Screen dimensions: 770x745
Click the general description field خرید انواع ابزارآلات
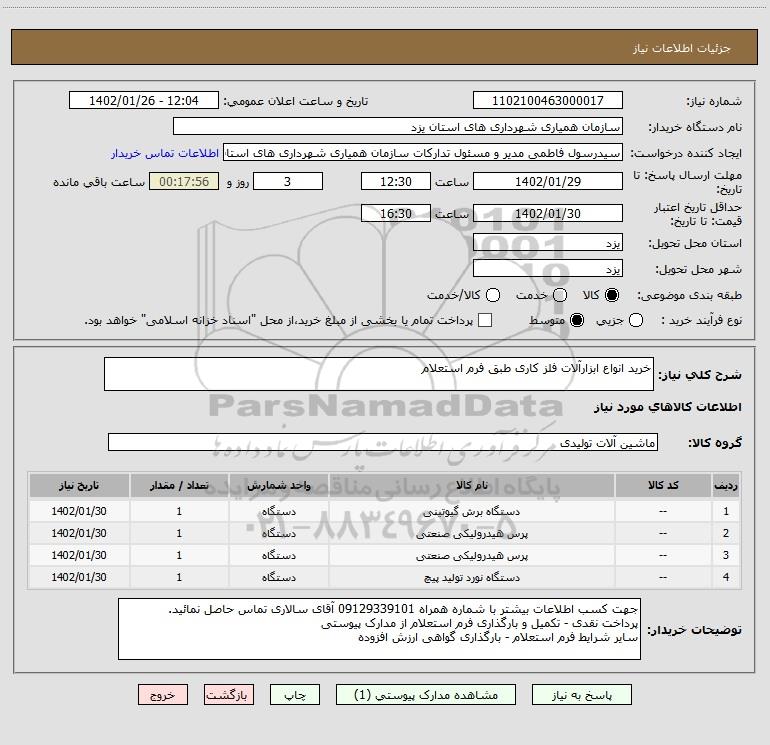pos(379,374)
